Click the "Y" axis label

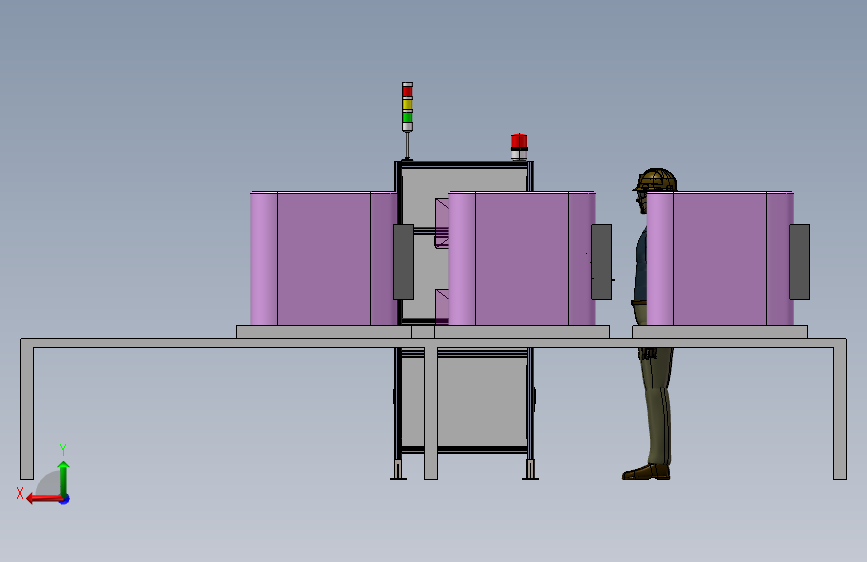point(63,450)
